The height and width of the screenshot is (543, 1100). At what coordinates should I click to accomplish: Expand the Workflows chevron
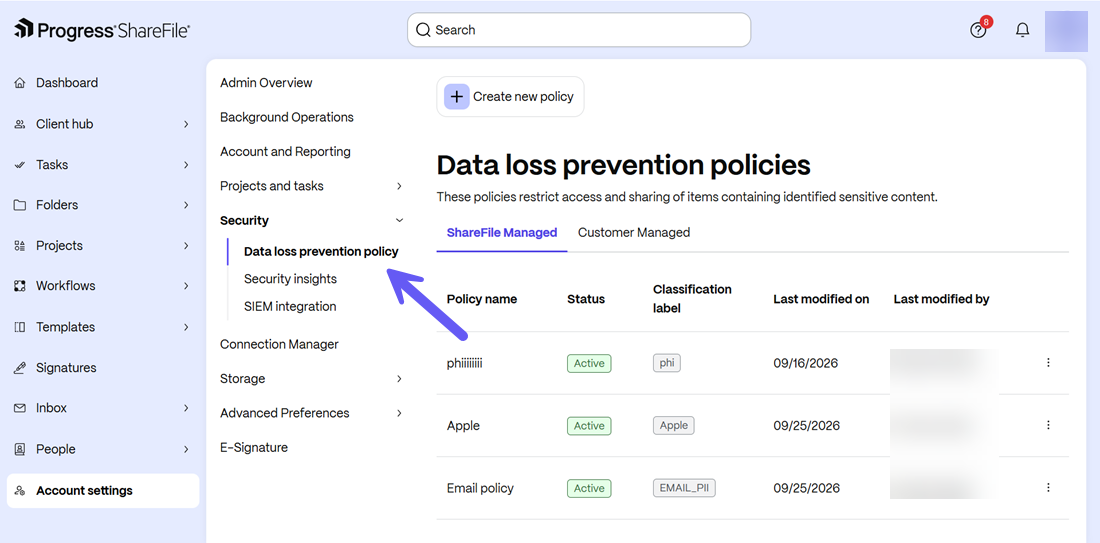(x=187, y=286)
